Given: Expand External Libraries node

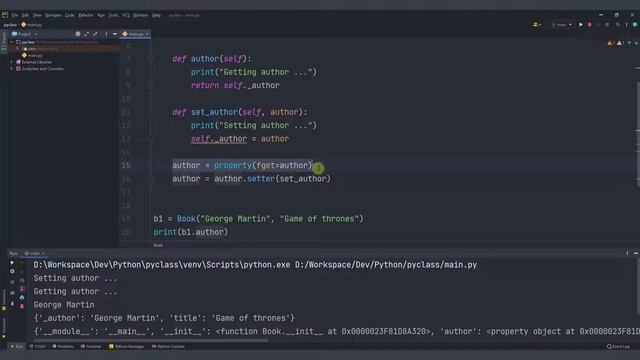Looking at the screenshot, I should 12,62.
